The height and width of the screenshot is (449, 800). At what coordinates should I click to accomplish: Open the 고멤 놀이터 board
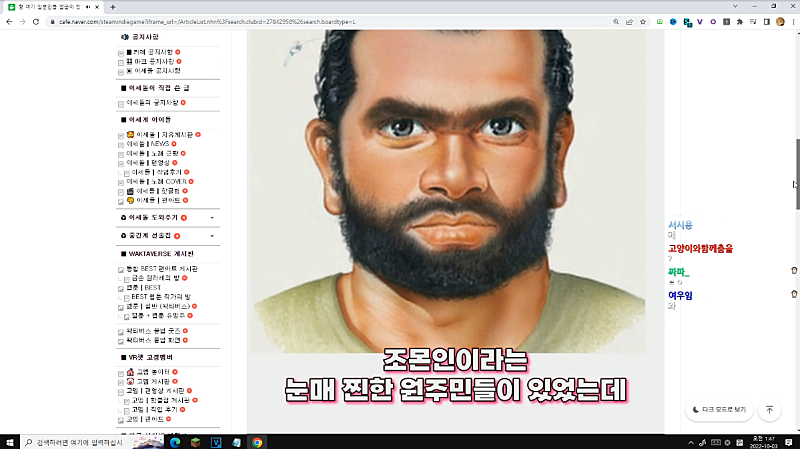coord(153,372)
